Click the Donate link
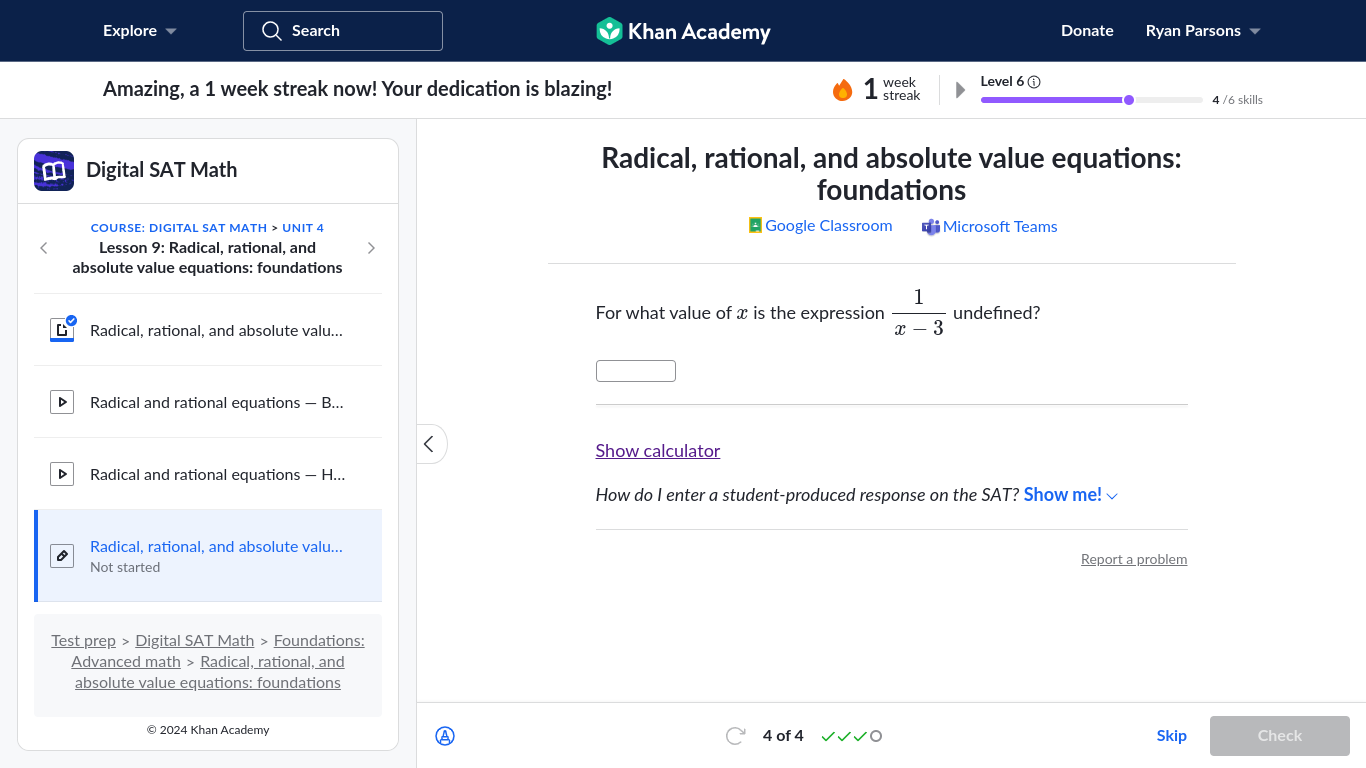 1087,31
